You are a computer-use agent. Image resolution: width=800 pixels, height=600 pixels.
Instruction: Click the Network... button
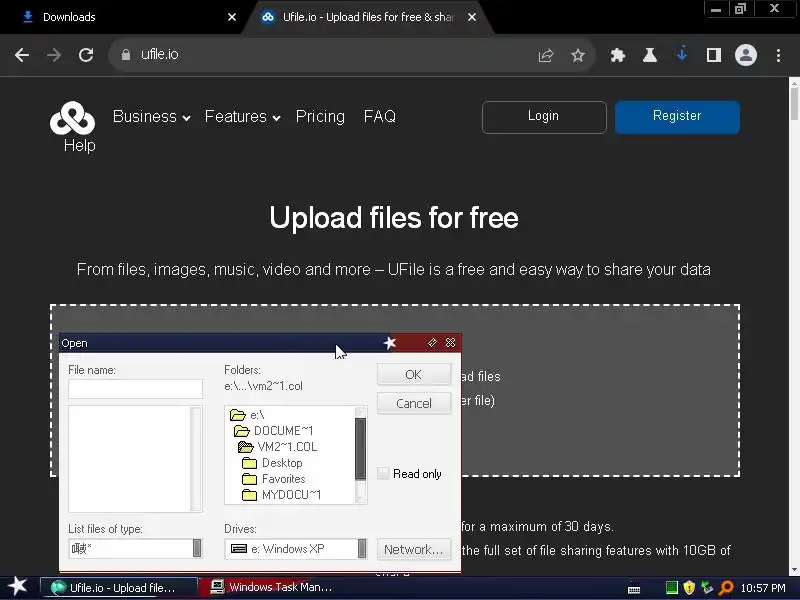pos(414,549)
